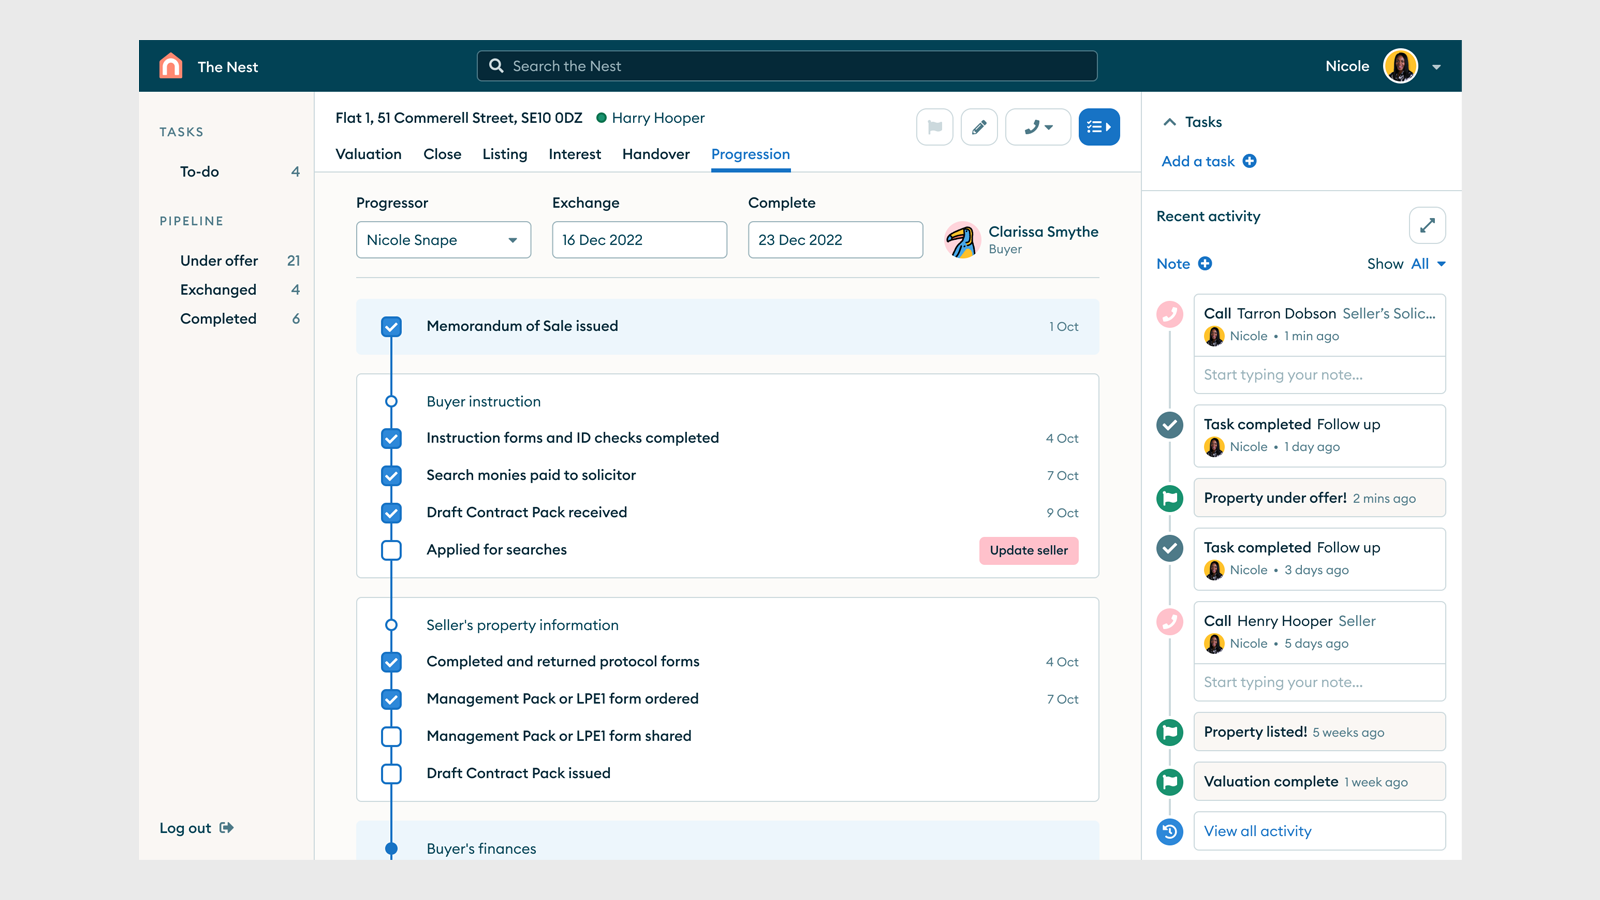Check the Applied for searches checkbox
Screen dimensions: 1600x900
click(x=391, y=550)
